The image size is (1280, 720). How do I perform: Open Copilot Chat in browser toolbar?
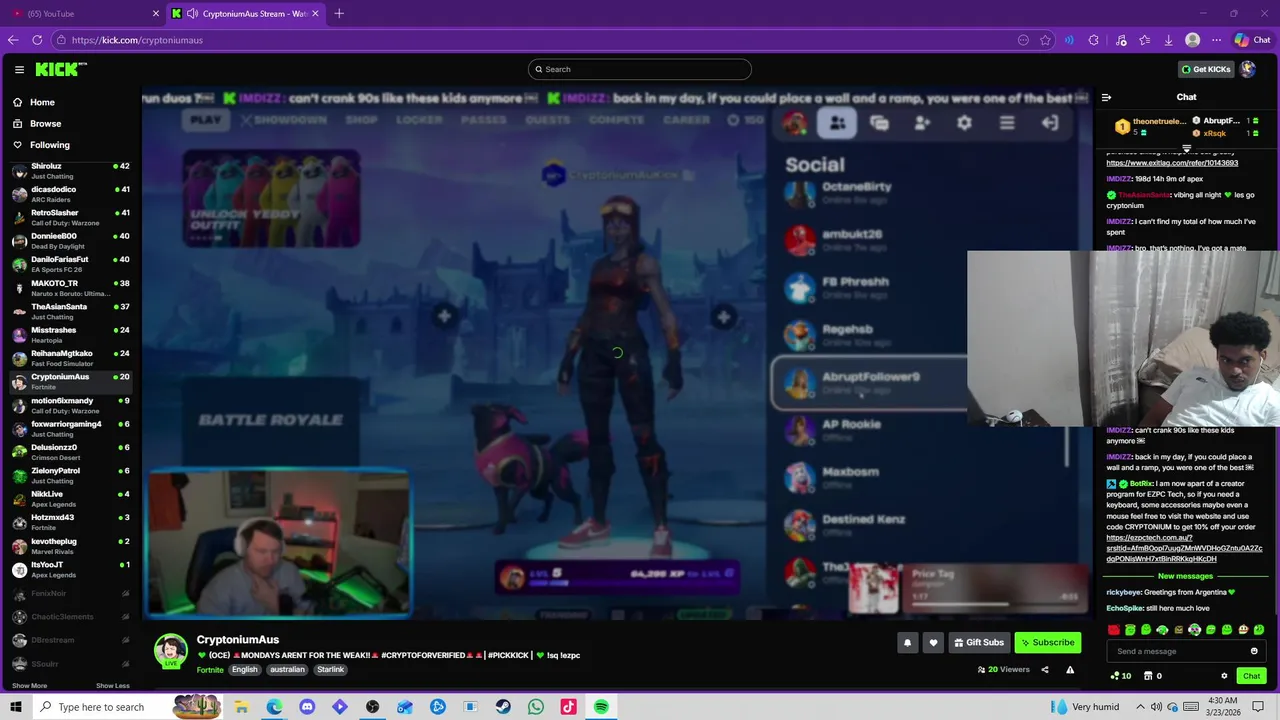[1251, 40]
